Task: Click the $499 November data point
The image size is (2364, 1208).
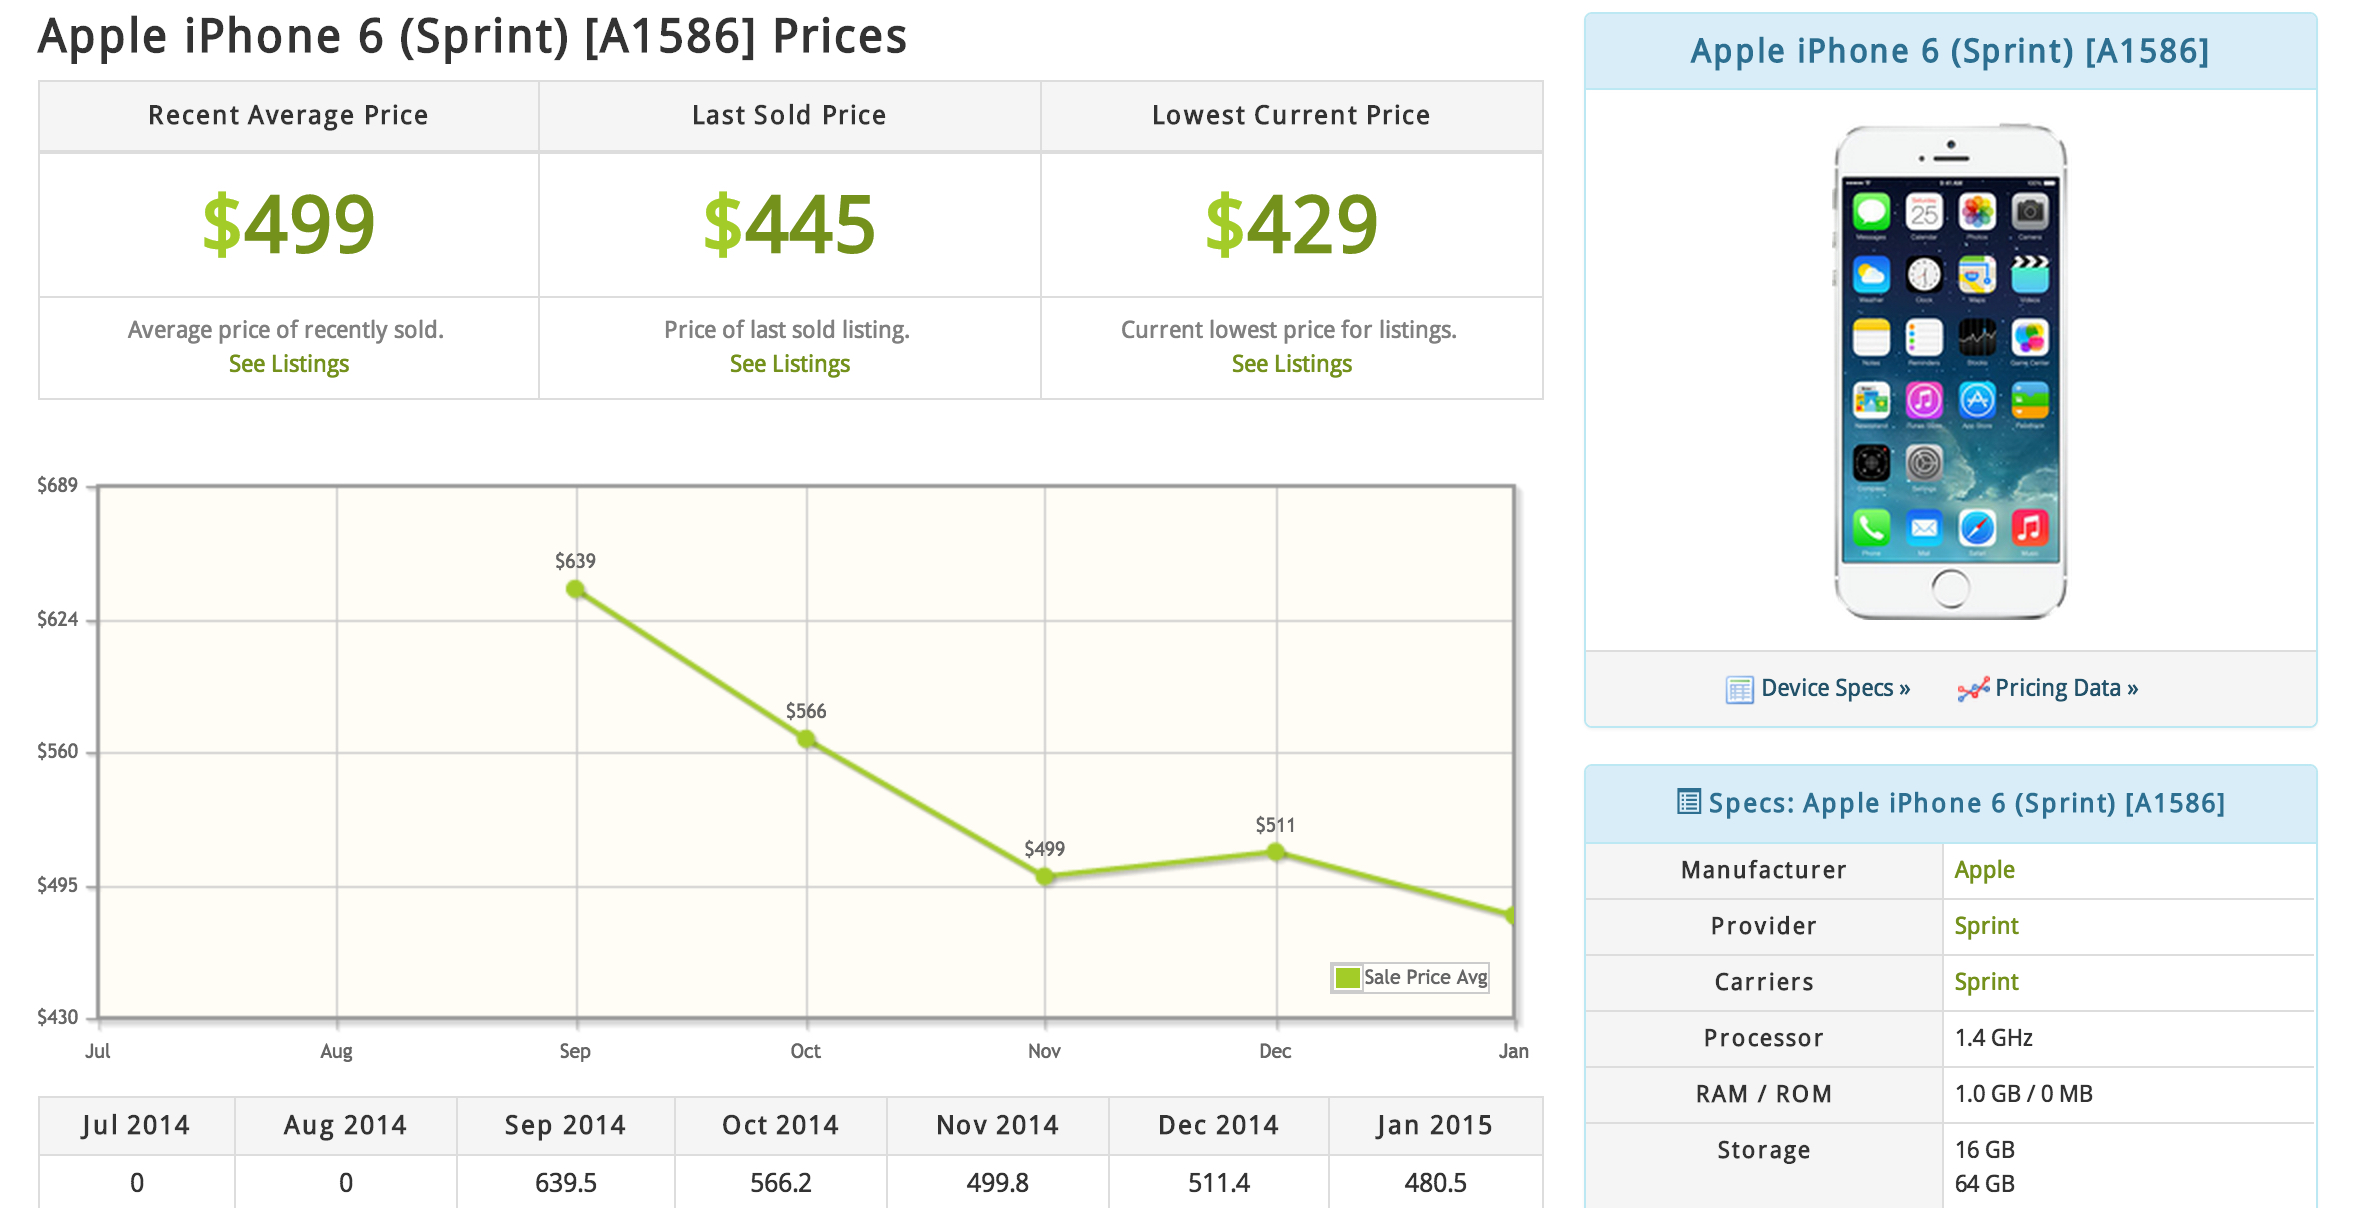Action: [1045, 877]
